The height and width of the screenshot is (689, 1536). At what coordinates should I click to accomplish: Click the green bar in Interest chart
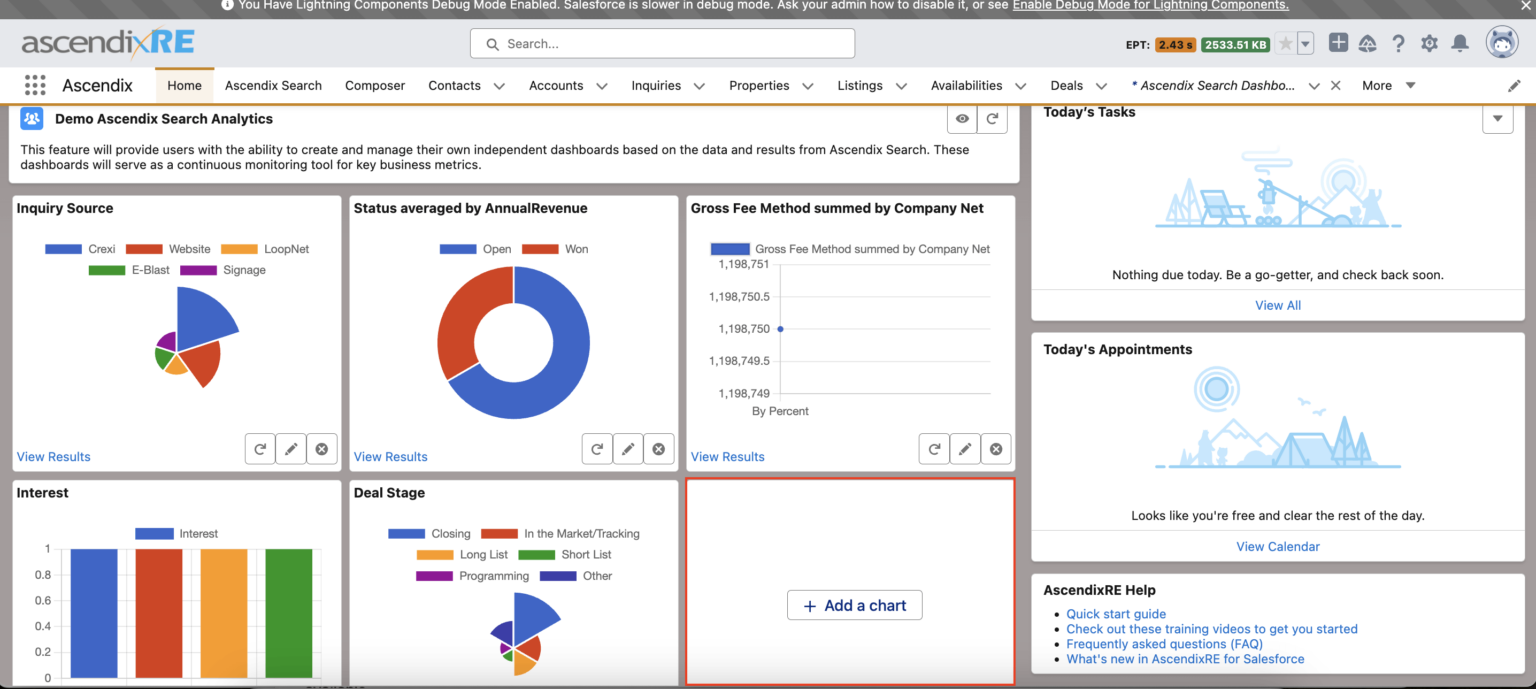(288, 613)
